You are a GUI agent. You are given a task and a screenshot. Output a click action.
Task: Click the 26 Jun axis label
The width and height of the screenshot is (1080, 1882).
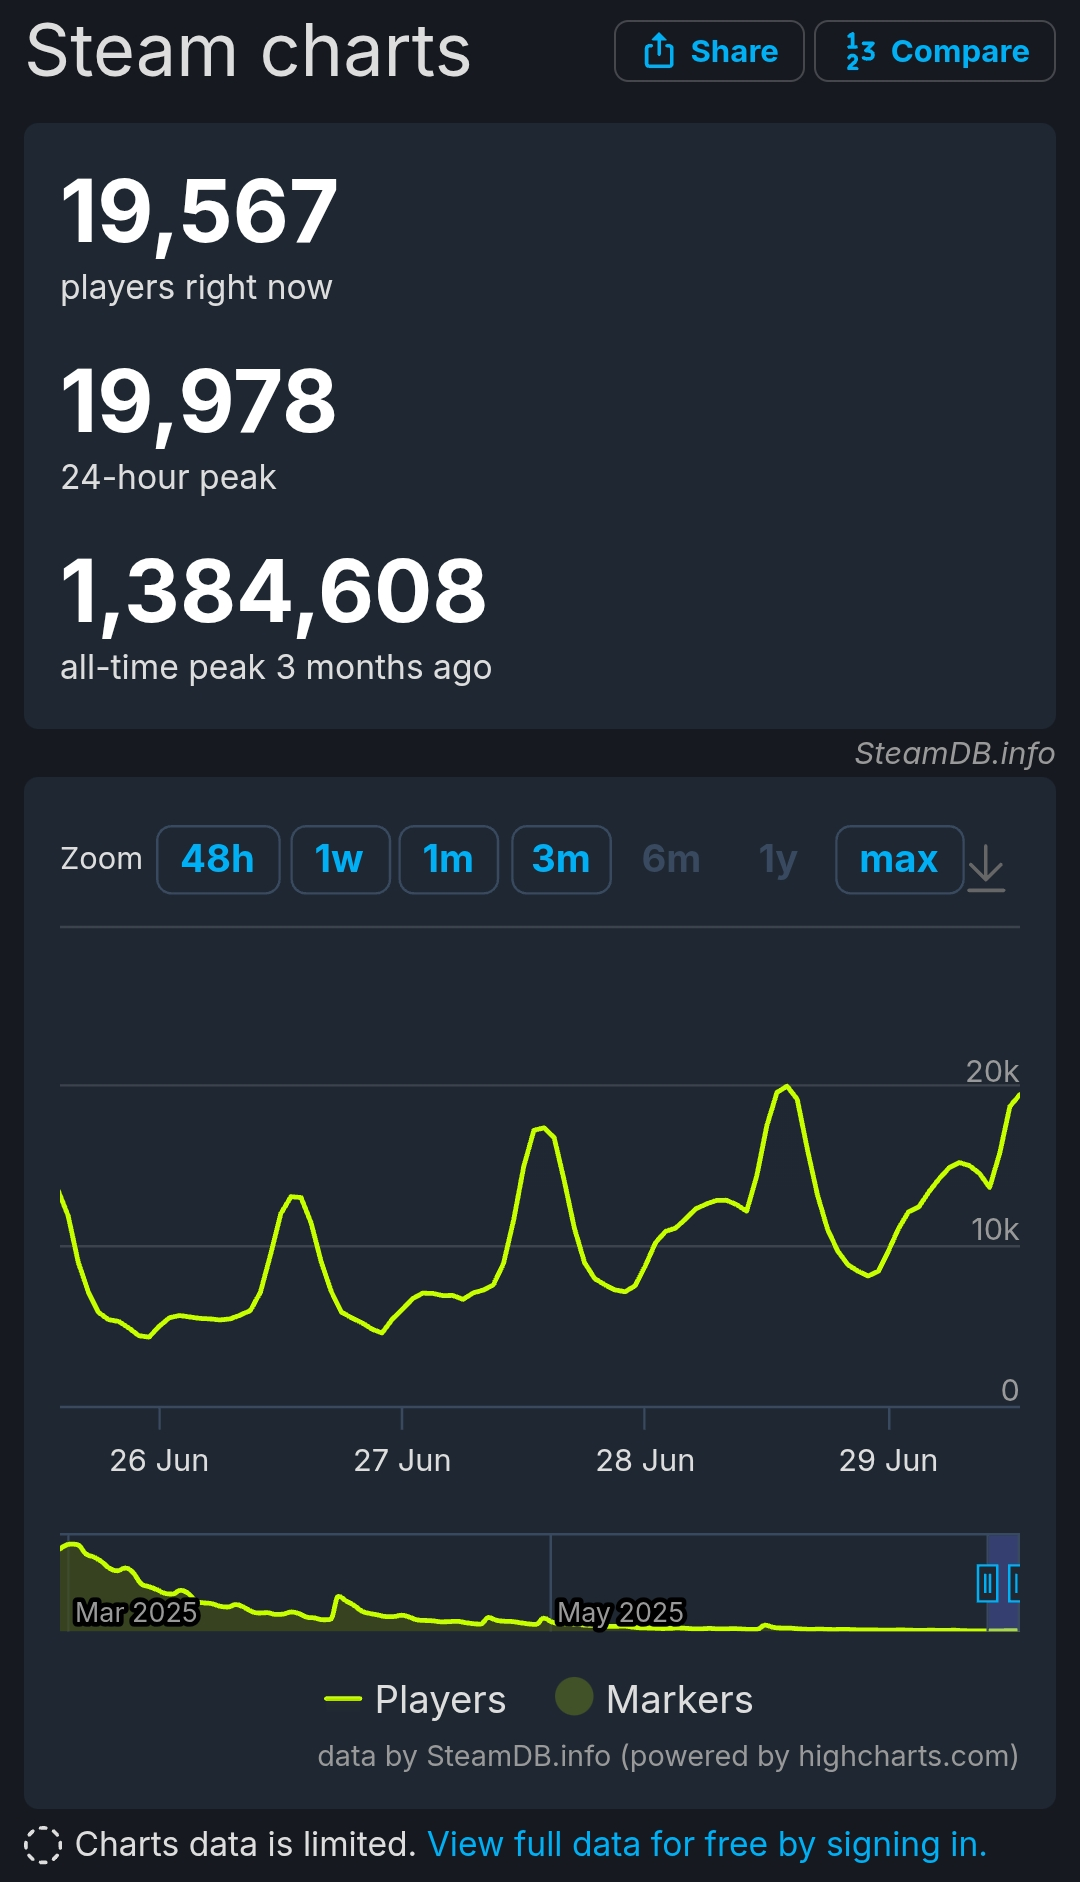coord(159,1460)
